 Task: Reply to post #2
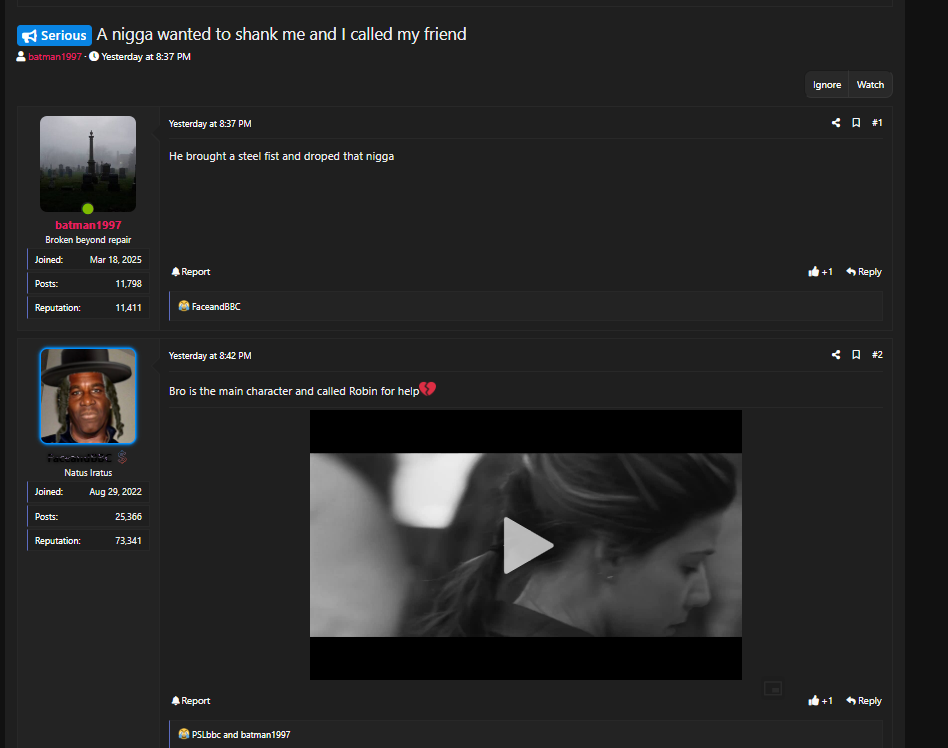click(864, 700)
